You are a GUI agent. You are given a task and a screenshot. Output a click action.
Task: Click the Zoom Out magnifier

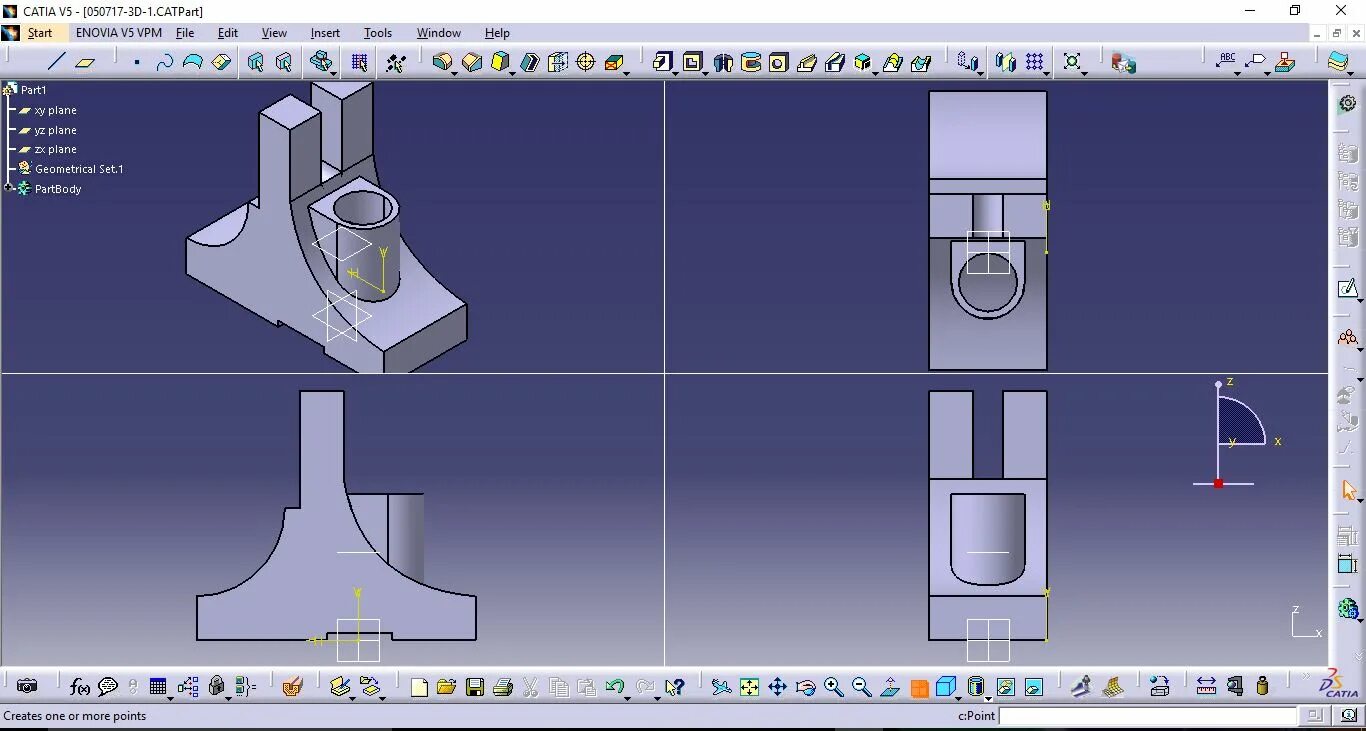(x=861, y=686)
